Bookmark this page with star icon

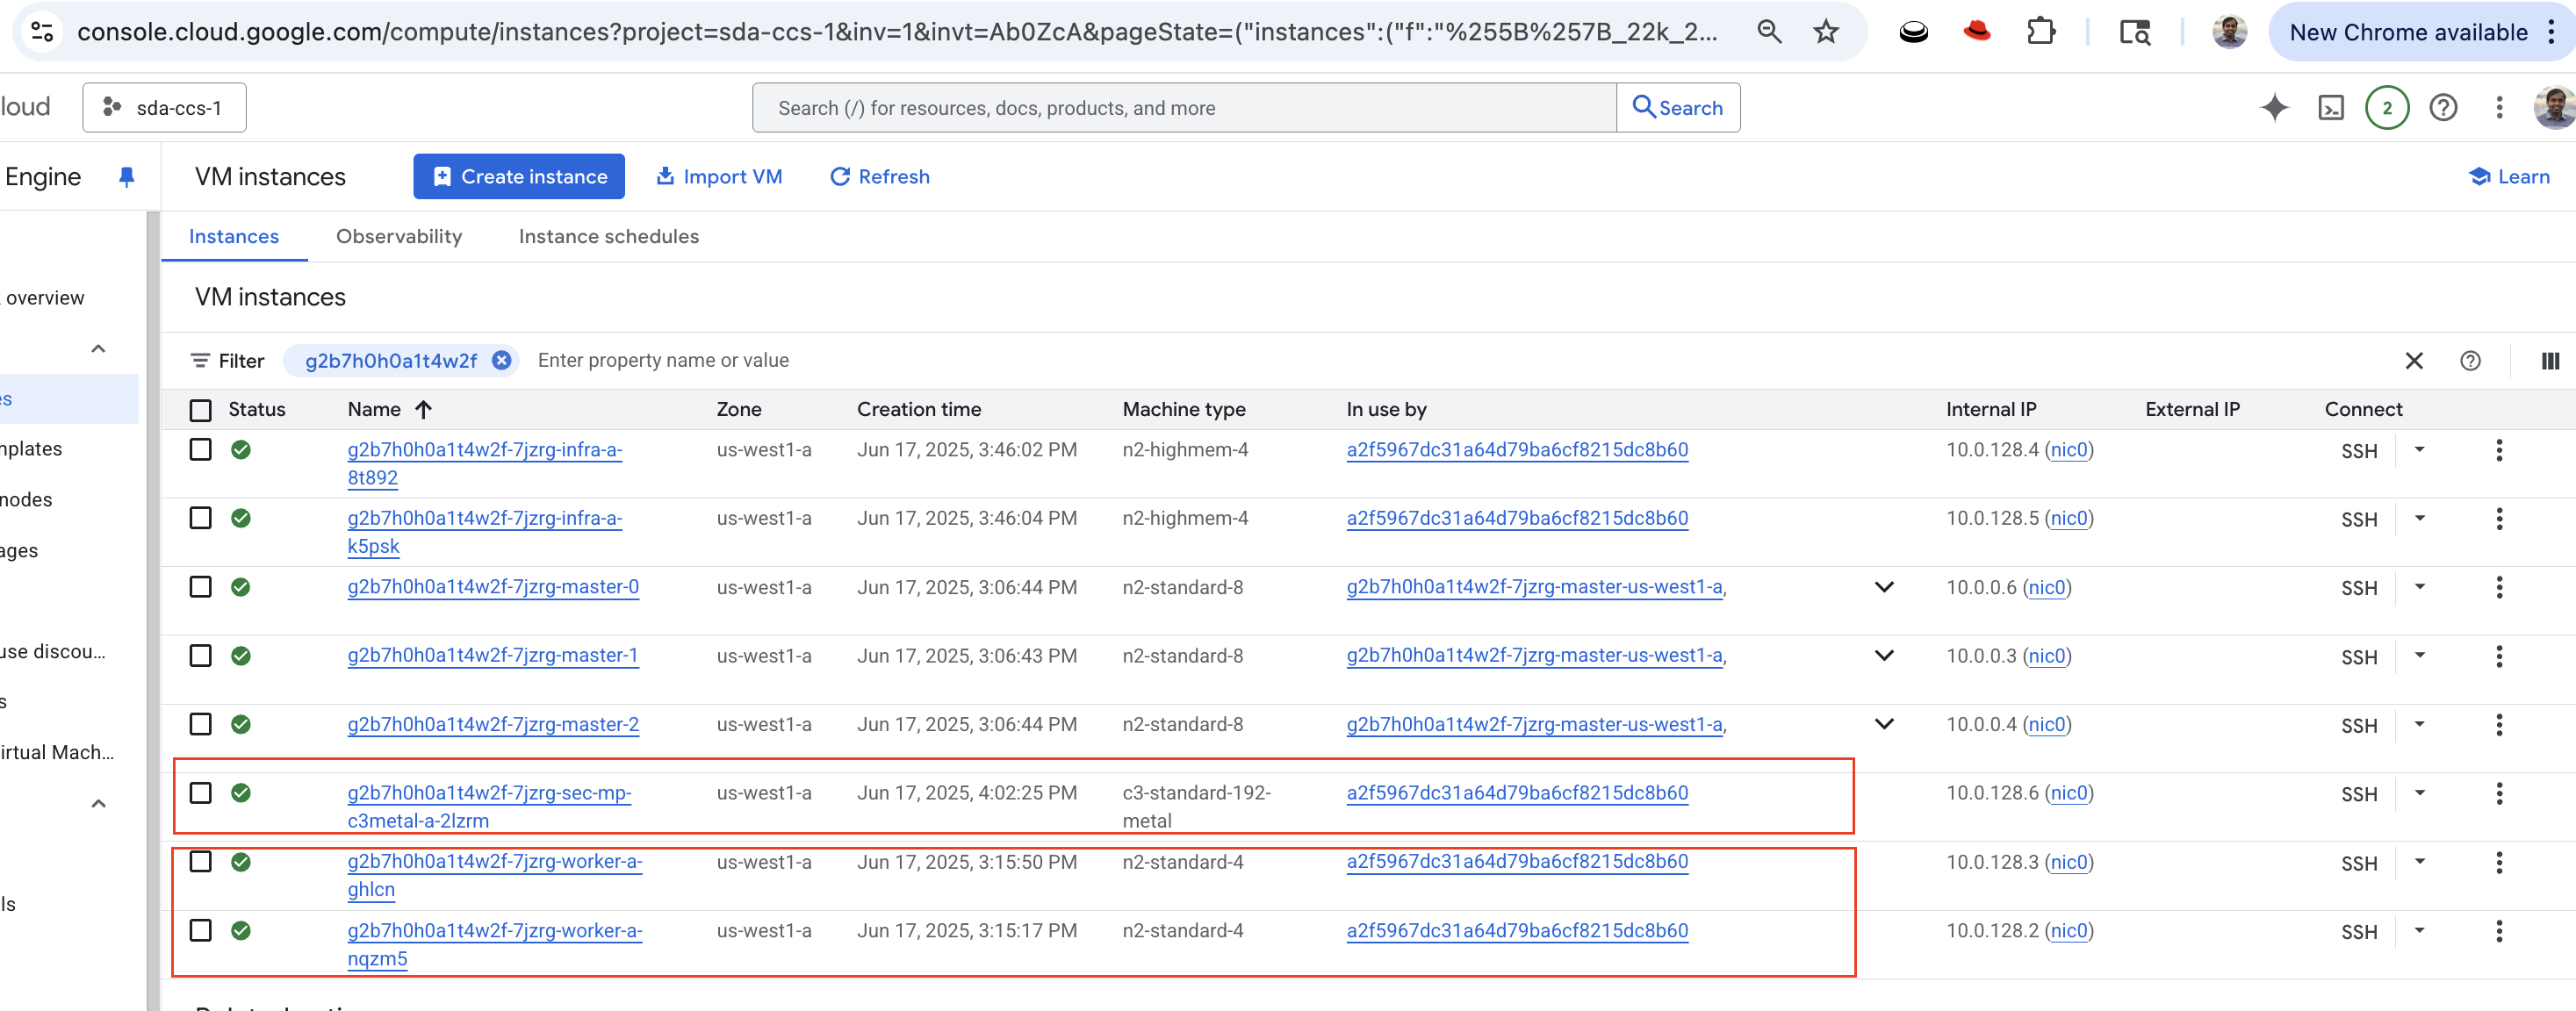pyautogui.click(x=1825, y=32)
